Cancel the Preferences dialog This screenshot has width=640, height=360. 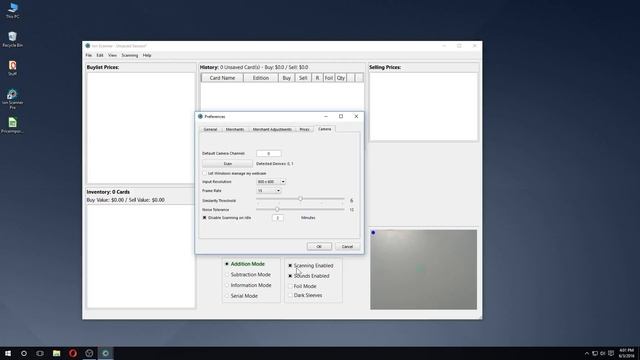pos(347,247)
